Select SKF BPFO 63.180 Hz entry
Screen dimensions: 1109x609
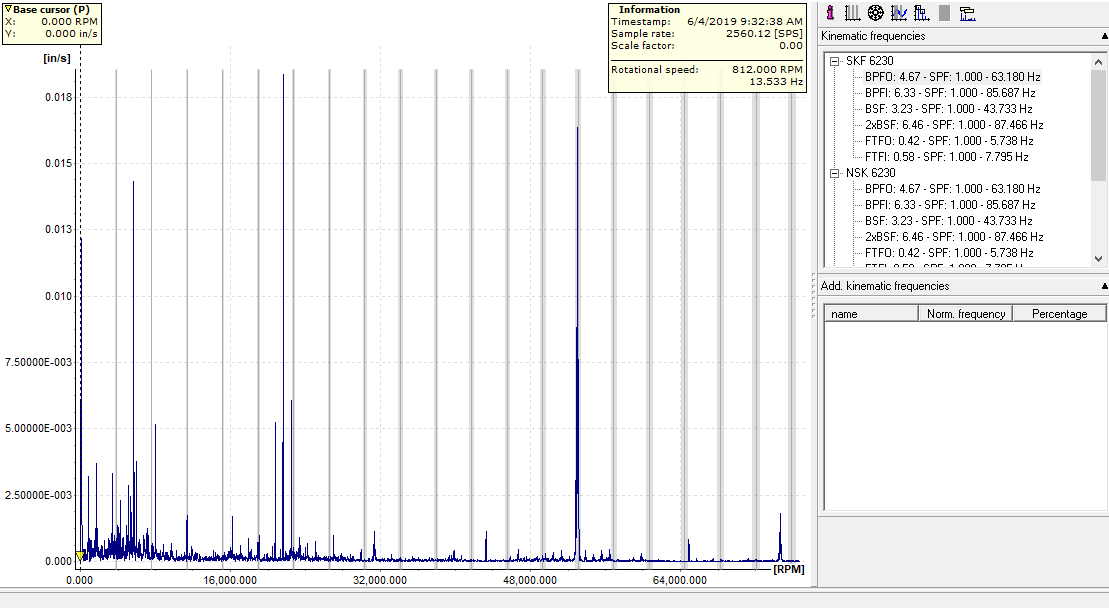pos(952,77)
